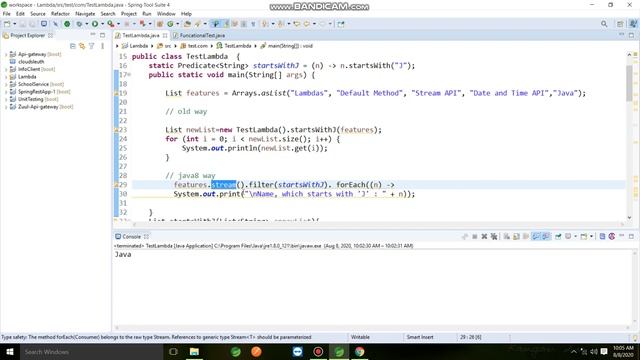Click the Terminate square icon in Console
Viewport: 640px width, 360px height.
coord(475,236)
